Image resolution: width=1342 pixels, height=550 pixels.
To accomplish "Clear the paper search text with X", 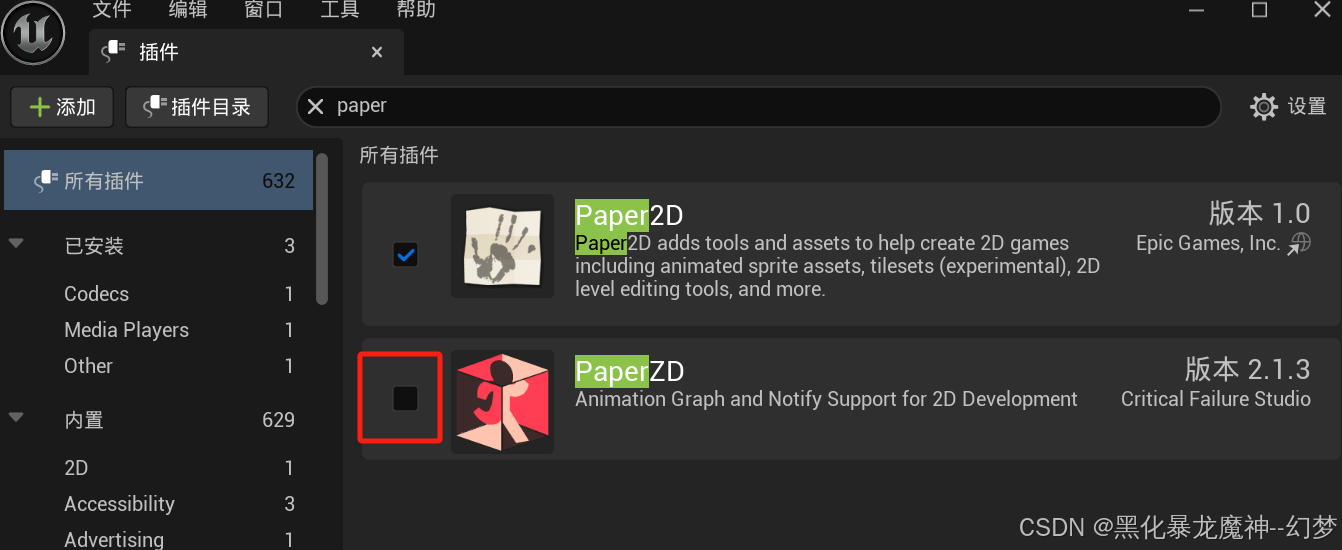I will click(x=315, y=106).
